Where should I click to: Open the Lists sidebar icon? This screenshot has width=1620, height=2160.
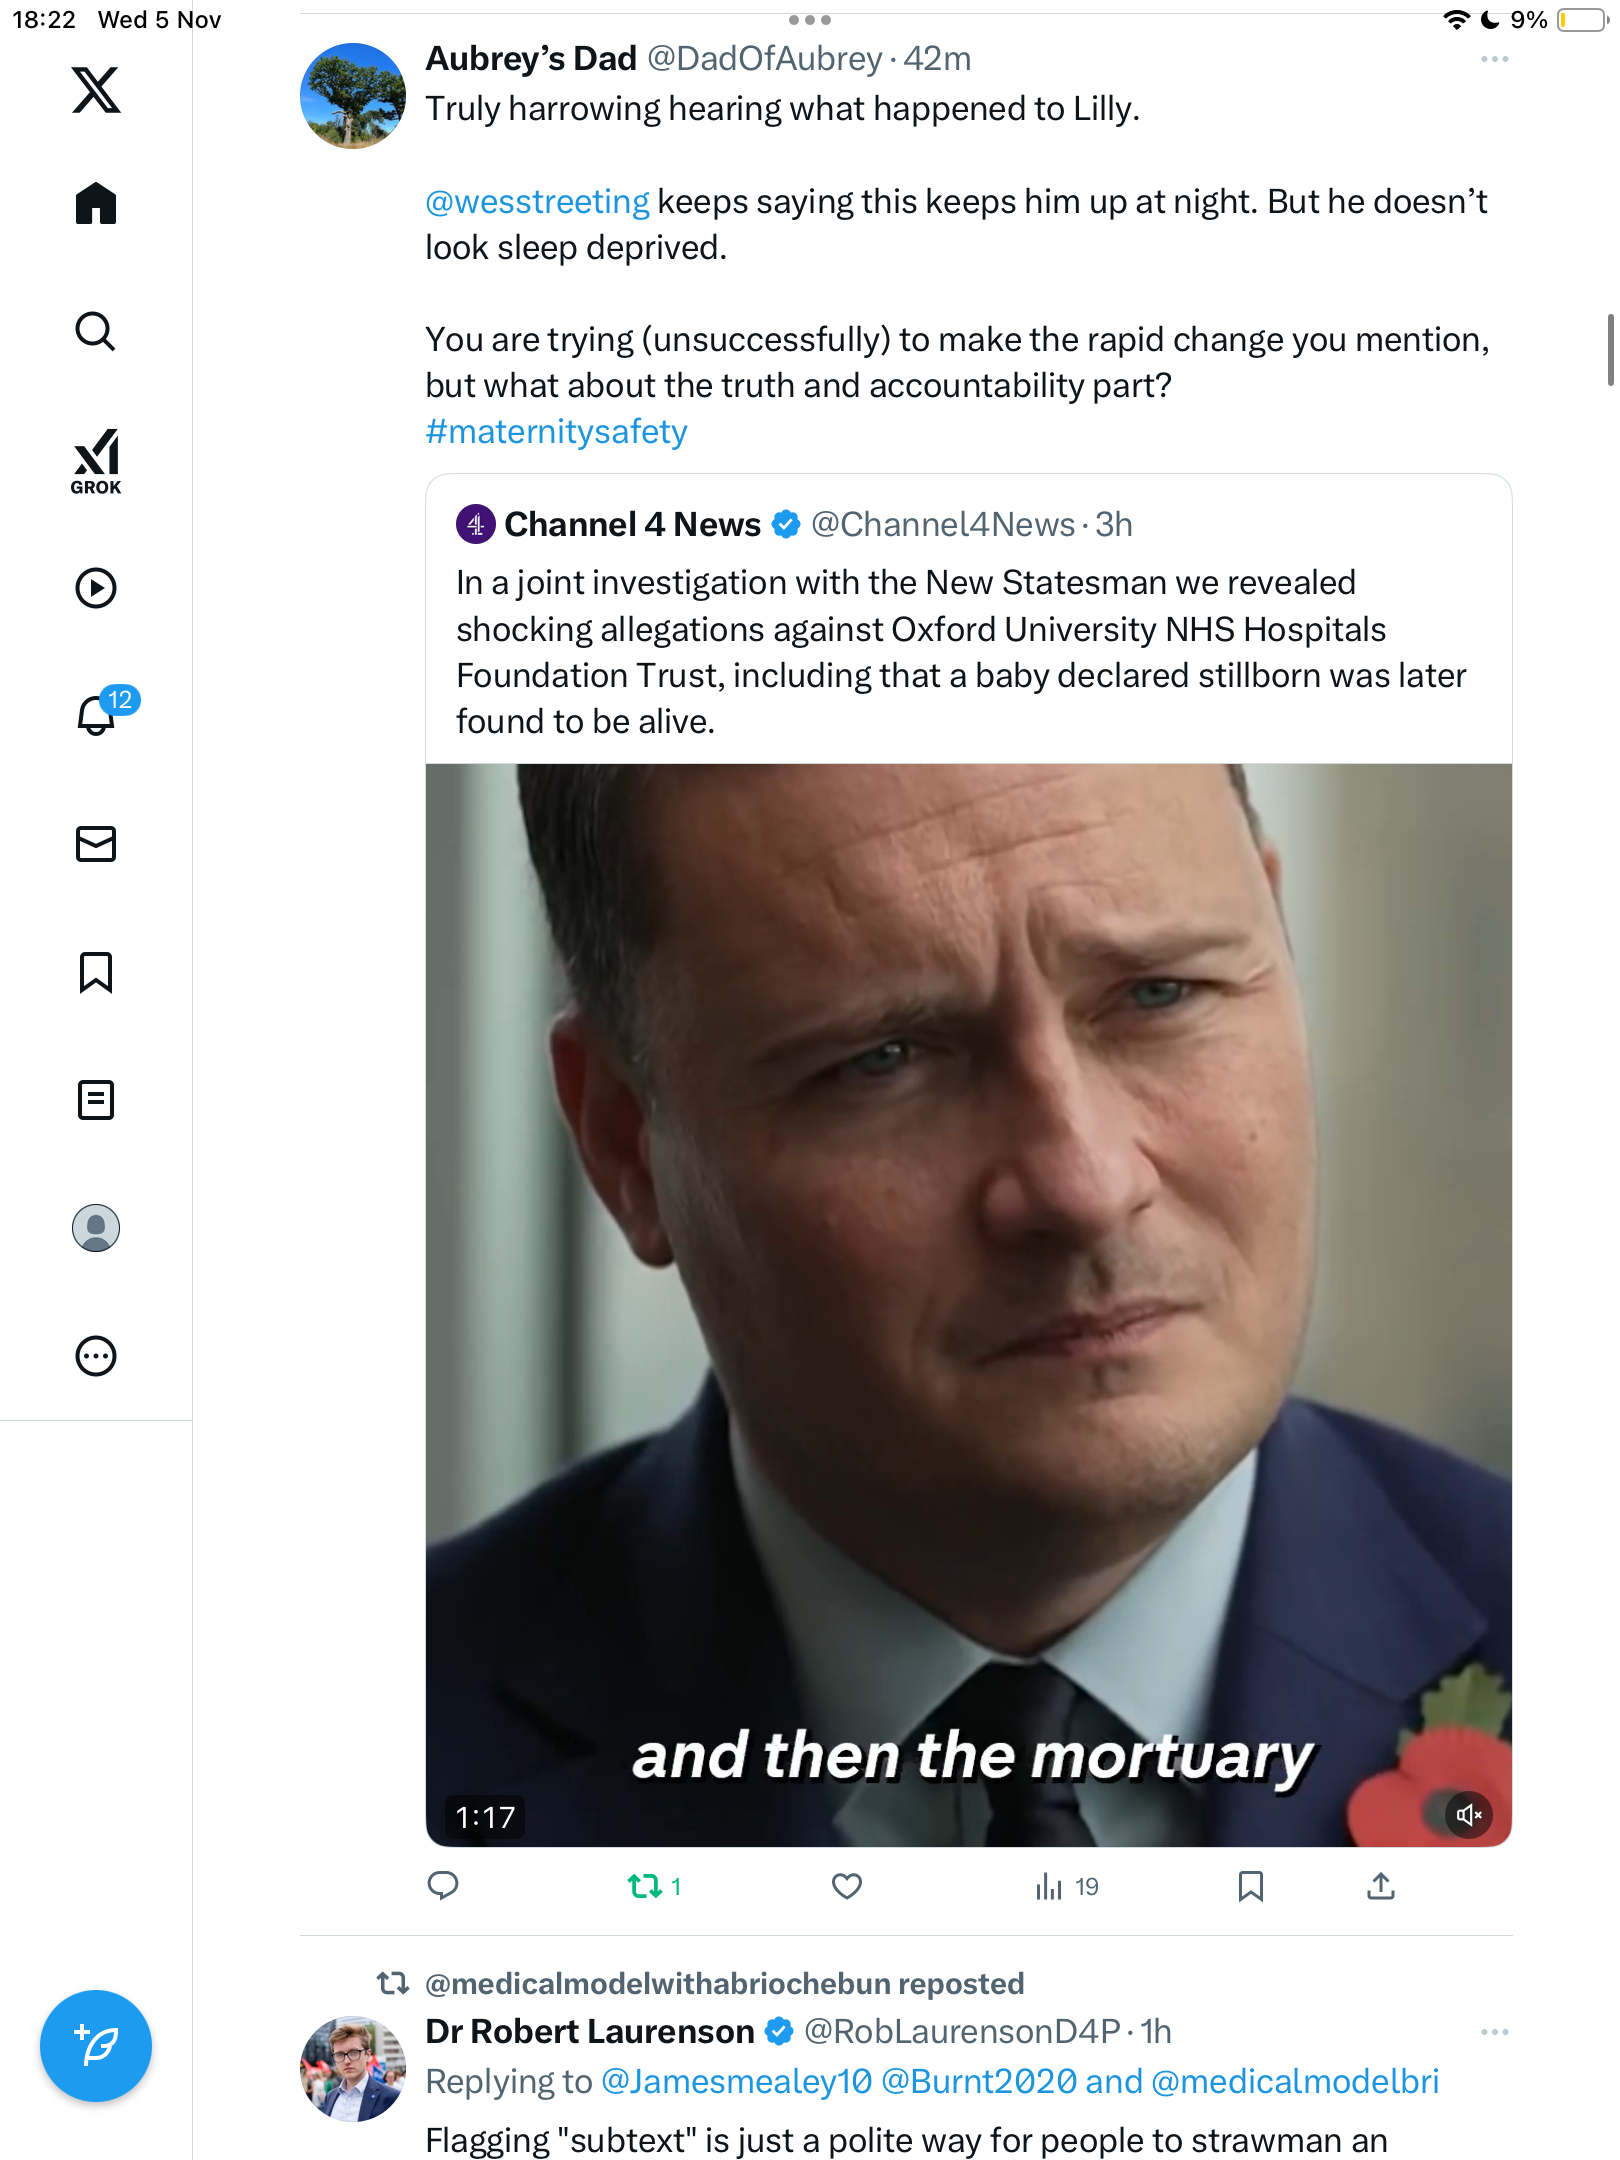pos(96,1100)
